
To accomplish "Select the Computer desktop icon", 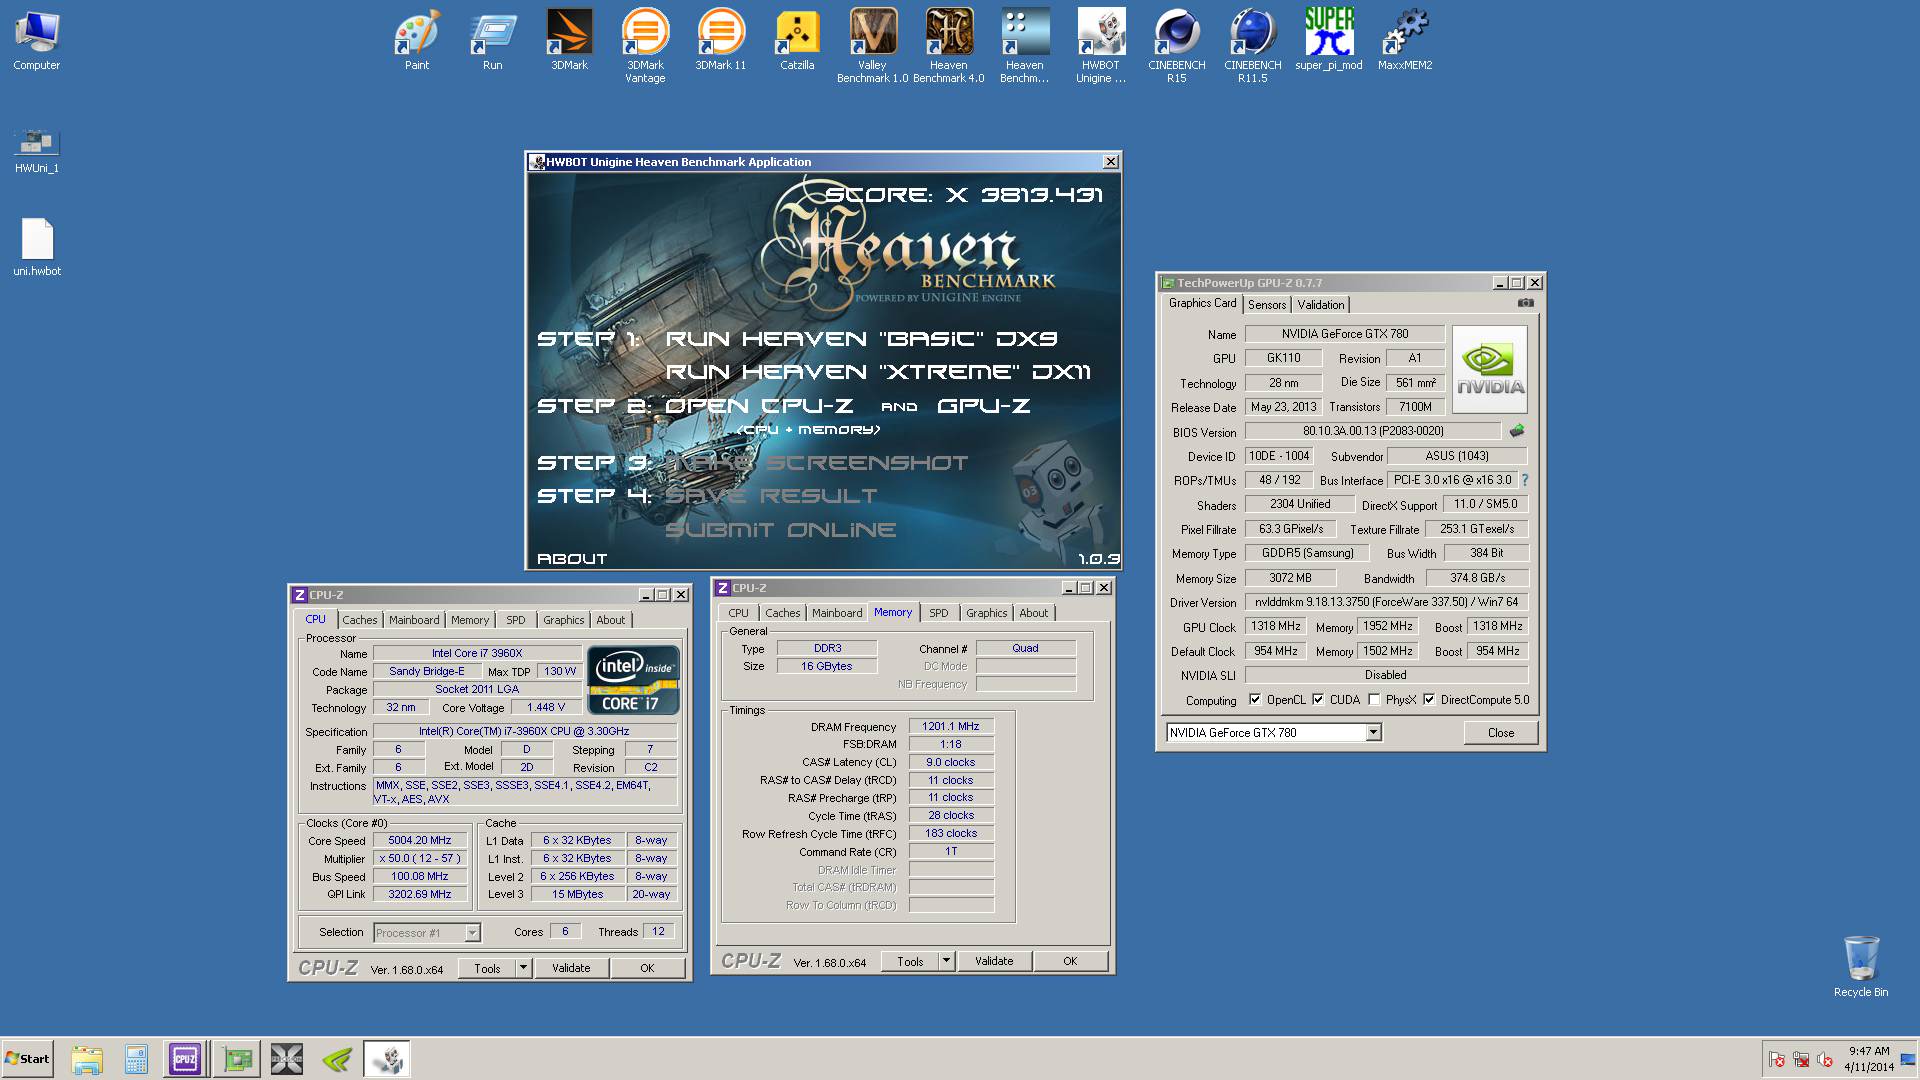I will coord(37,40).
